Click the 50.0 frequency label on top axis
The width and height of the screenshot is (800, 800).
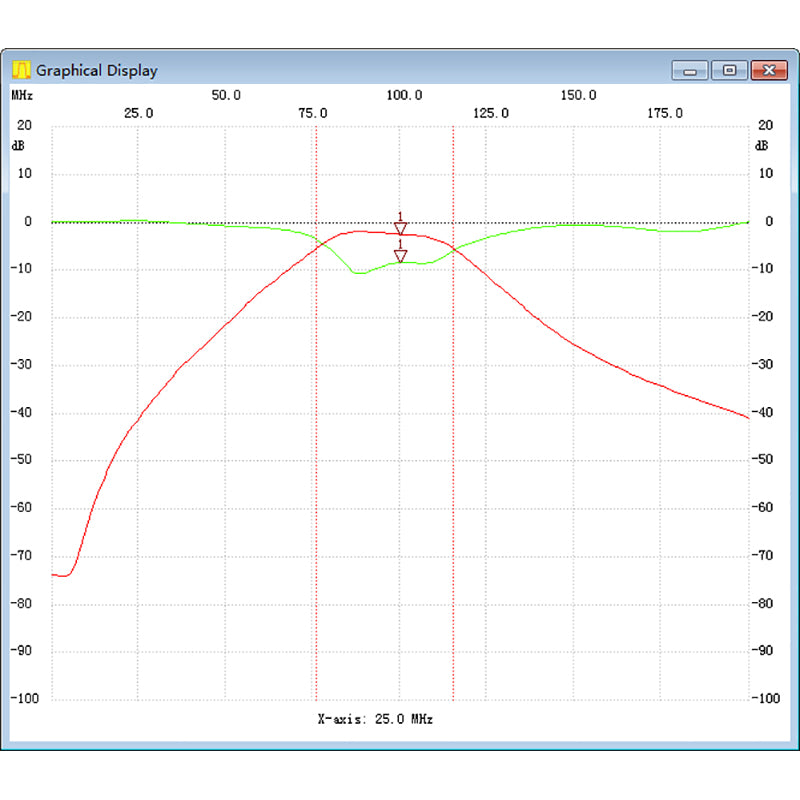click(226, 95)
